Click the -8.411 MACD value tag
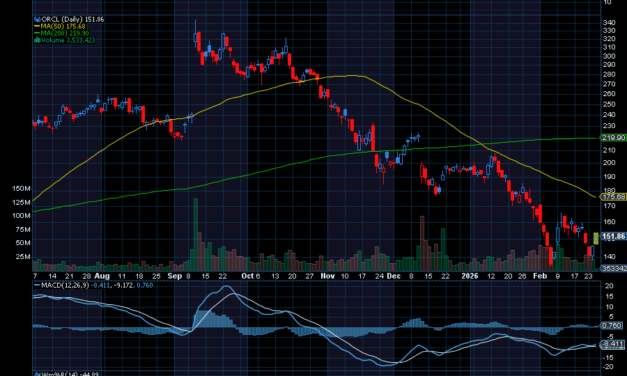Screen dimensions: 627x376 tap(613, 344)
